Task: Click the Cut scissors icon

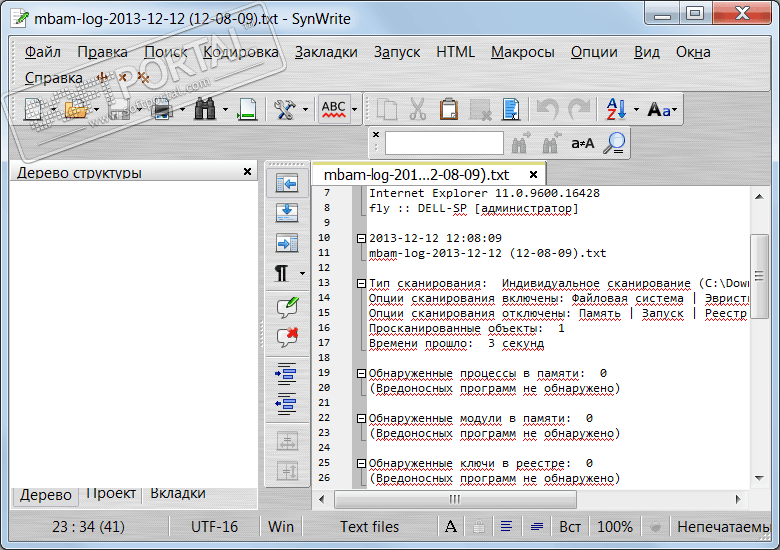Action: click(x=418, y=109)
